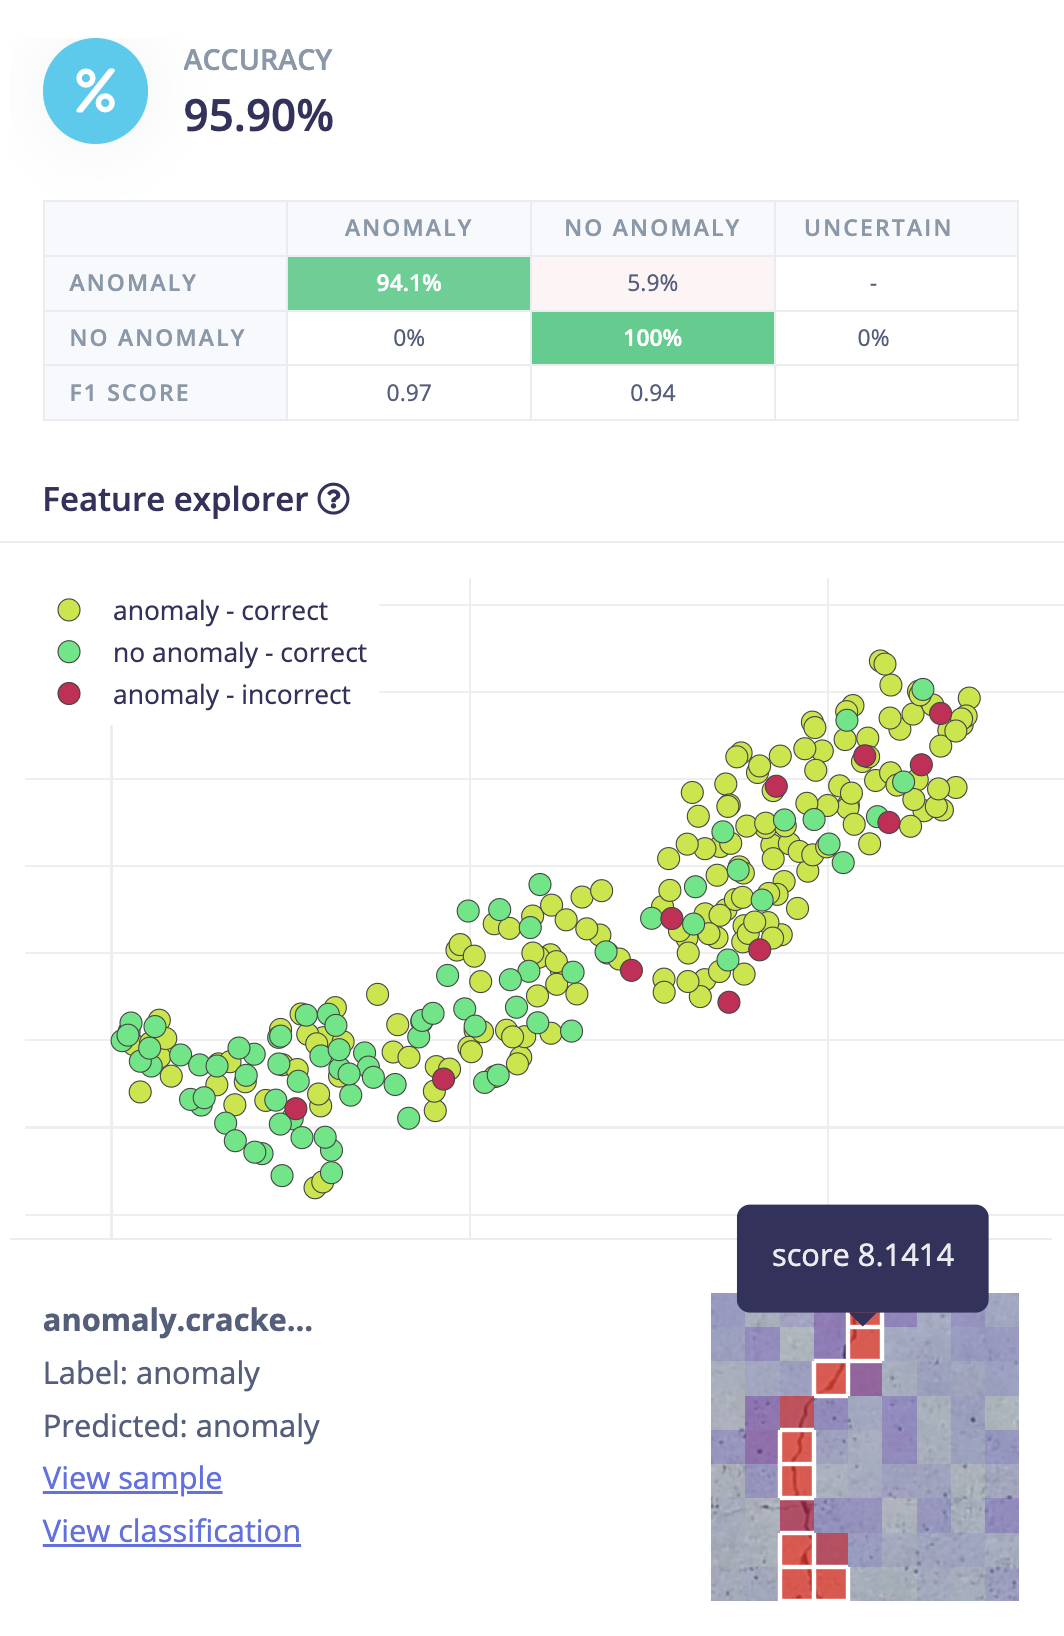Expand the 'score 8.1414' tooltip popup
The image size is (1064, 1636).
click(x=862, y=1255)
